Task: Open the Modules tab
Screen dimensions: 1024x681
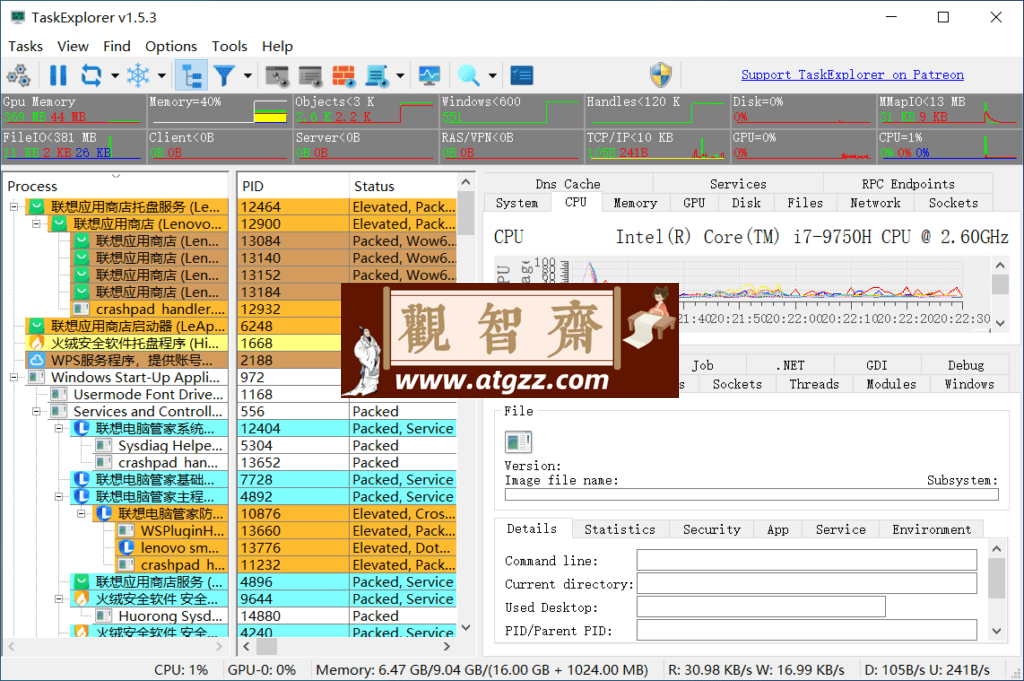Action: 891,384
